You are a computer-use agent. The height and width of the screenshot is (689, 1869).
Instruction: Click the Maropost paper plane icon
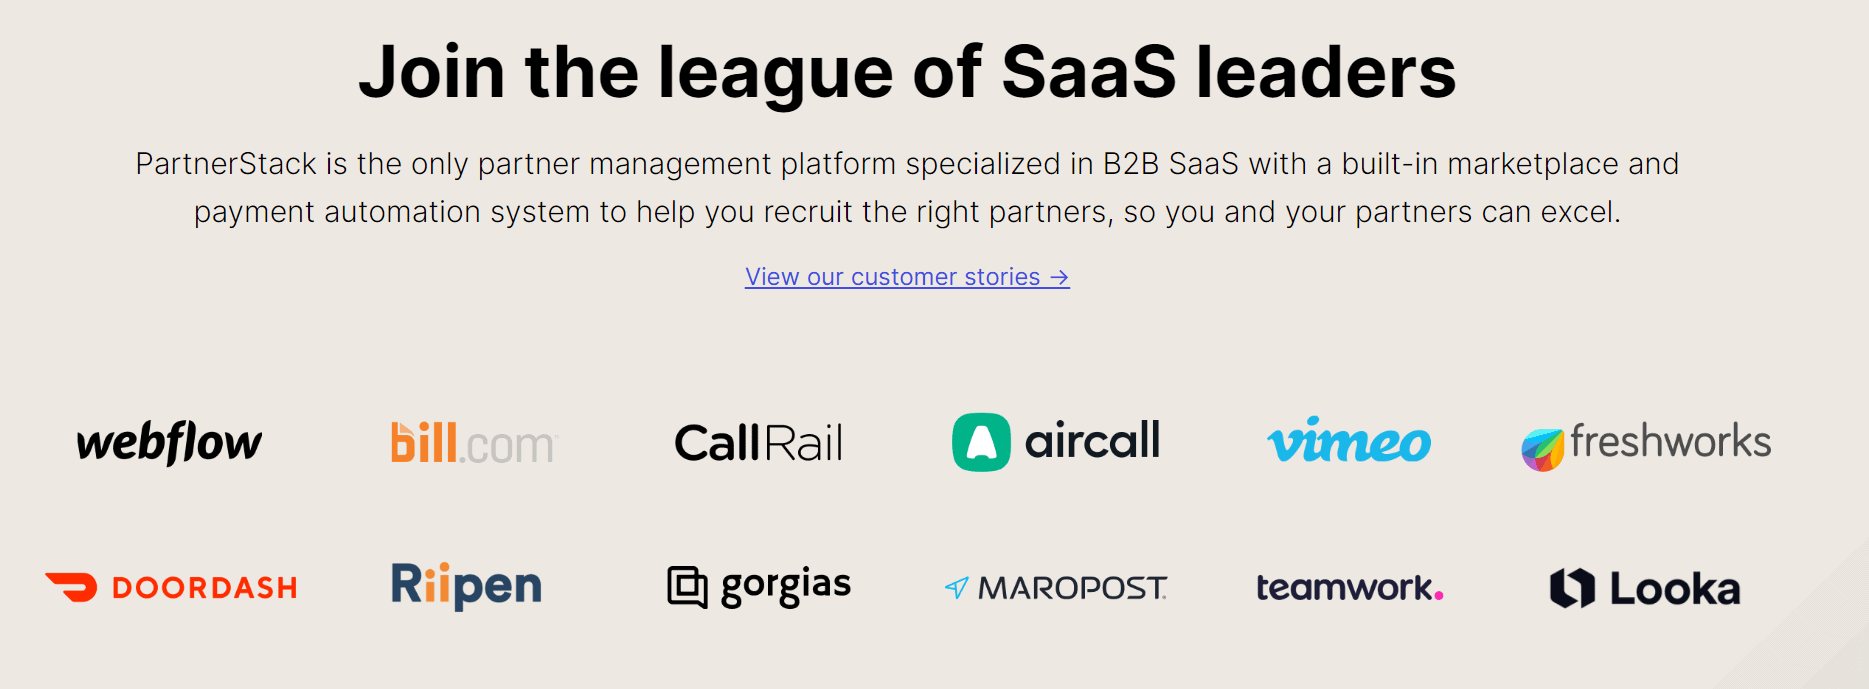click(956, 588)
